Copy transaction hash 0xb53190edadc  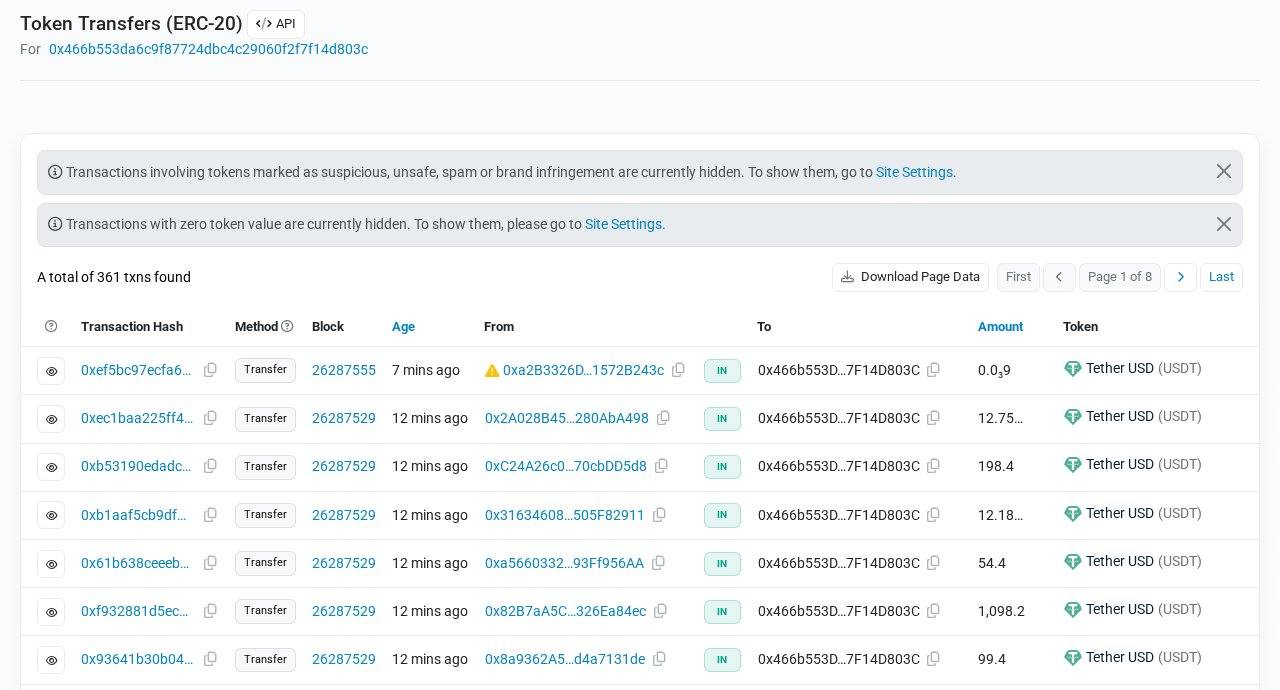click(x=210, y=466)
